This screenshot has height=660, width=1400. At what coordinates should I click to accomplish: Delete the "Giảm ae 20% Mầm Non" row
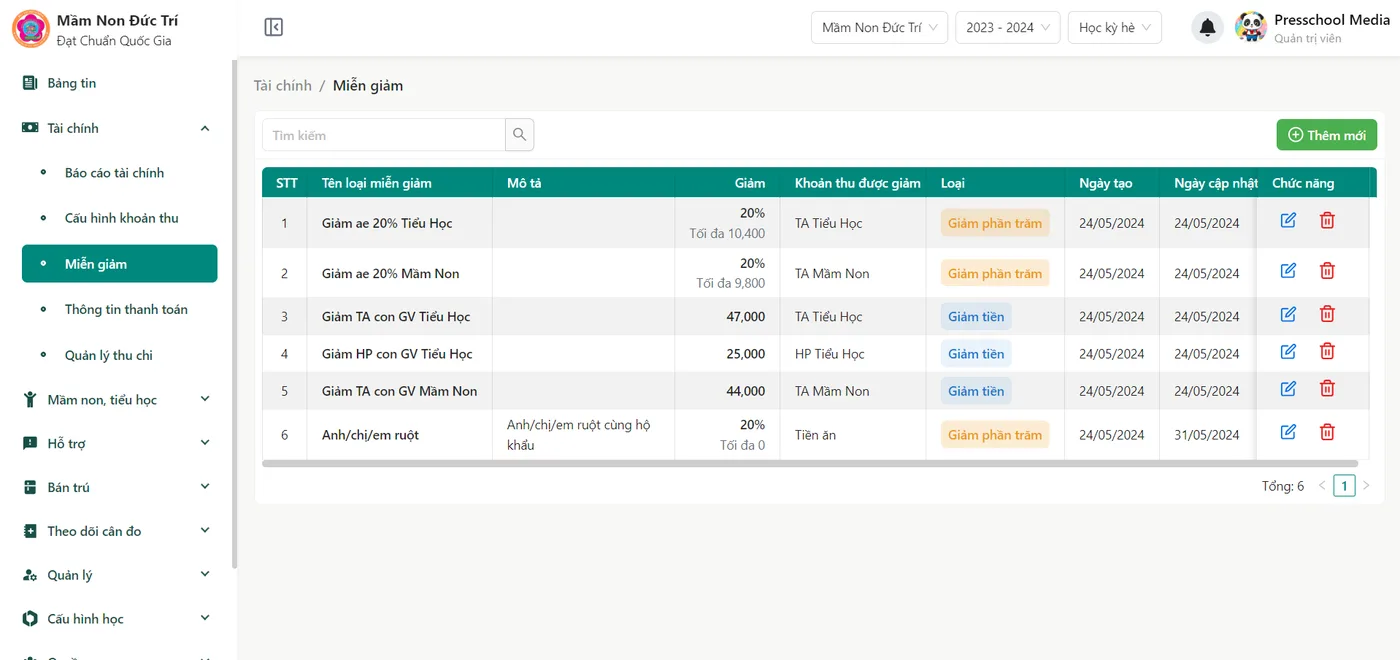click(x=1327, y=270)
